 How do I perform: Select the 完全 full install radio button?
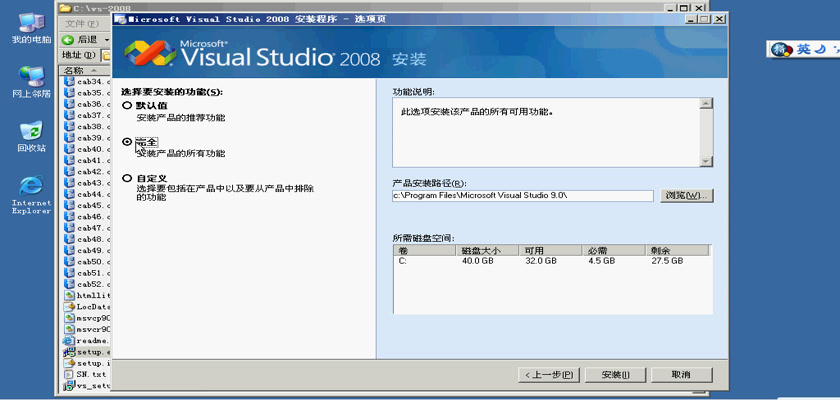[127, 142]
